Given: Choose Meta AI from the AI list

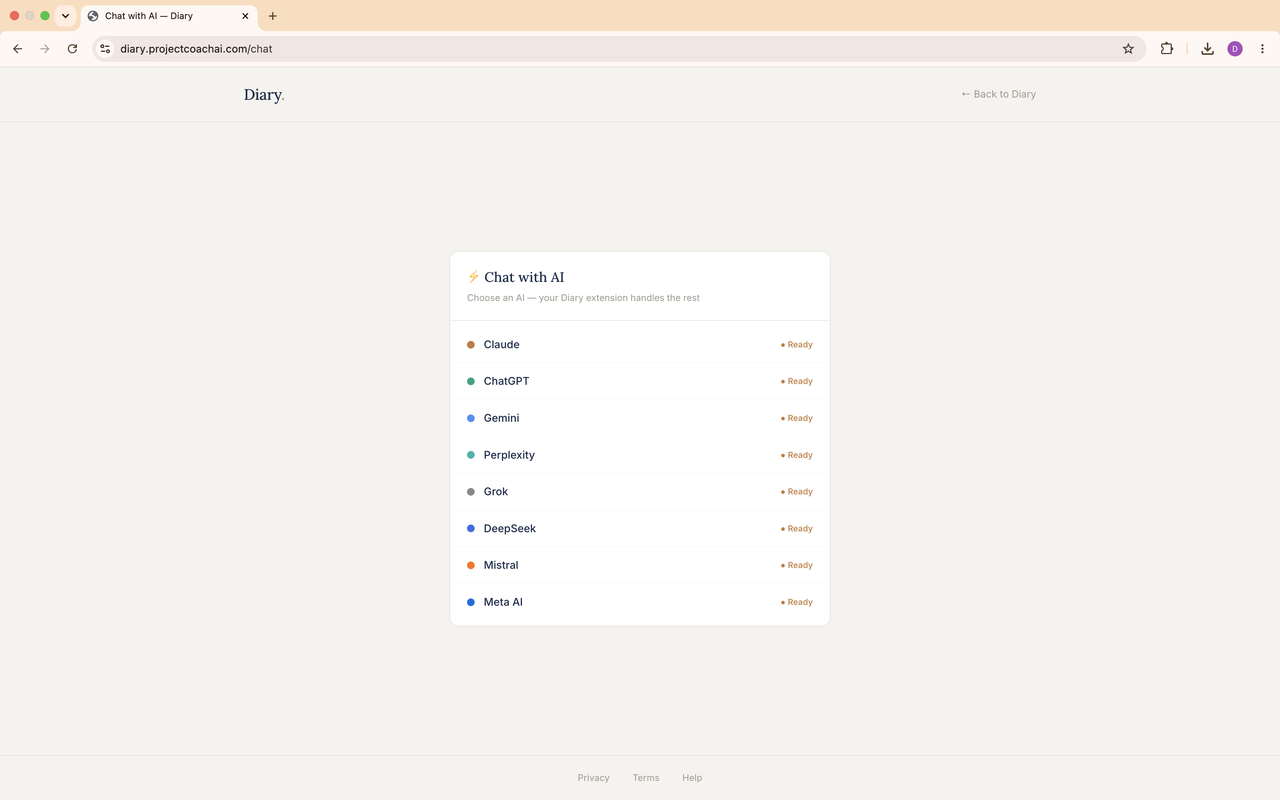Looking at the screenshot, I should point(640,602).
